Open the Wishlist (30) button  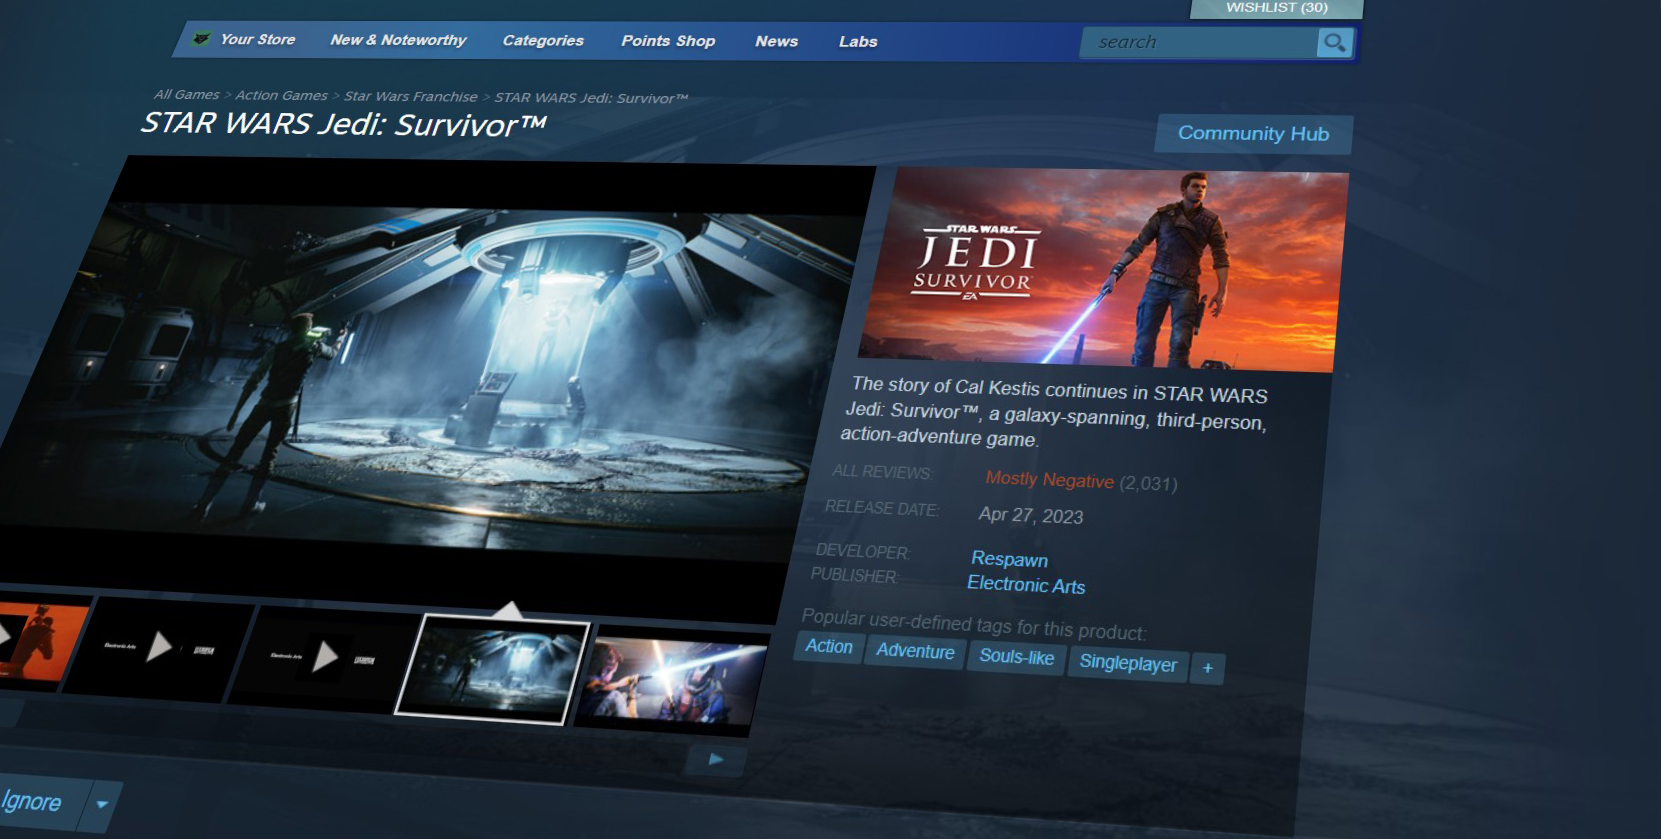click(x=1277, y=8)
